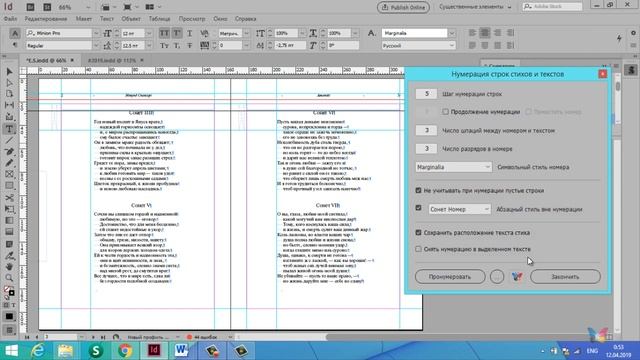
Task: Open the 'Существенные элементы' workspace switcher
Action: point(475,7)
